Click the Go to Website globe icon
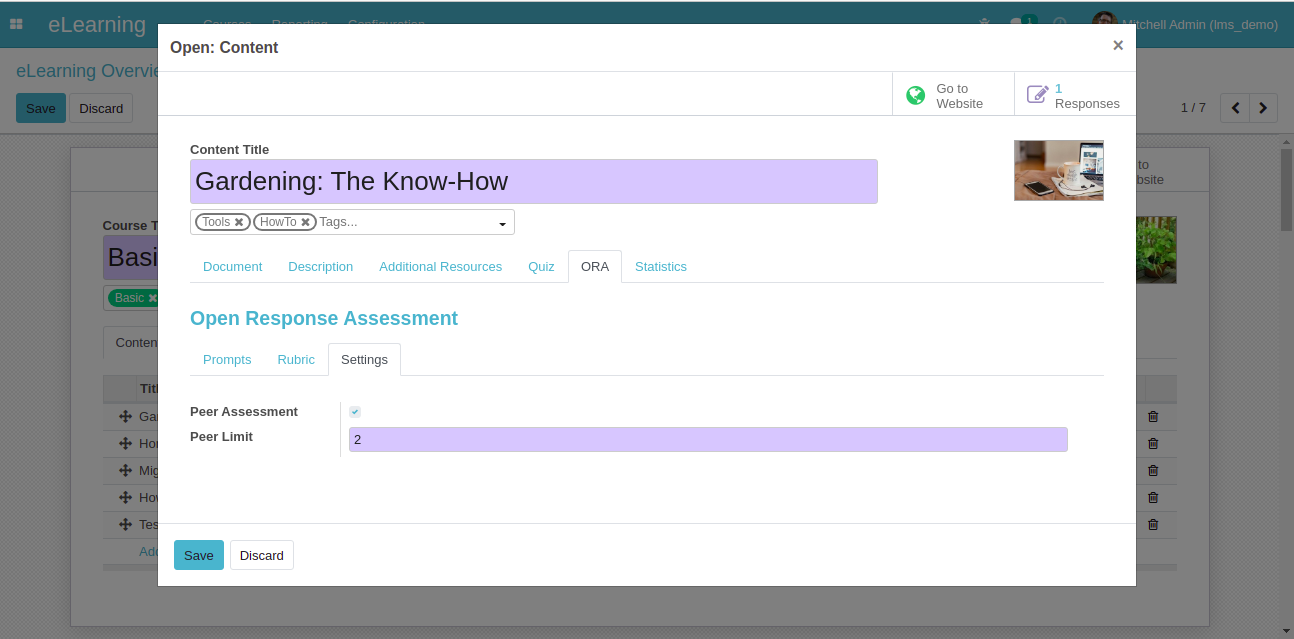This screenshot has width=1294, height=639. coord(915,96)
